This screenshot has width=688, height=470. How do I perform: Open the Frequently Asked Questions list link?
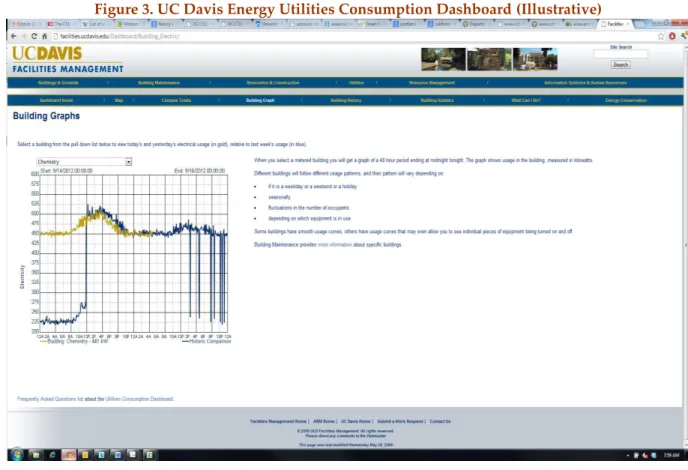click(50, 399)
